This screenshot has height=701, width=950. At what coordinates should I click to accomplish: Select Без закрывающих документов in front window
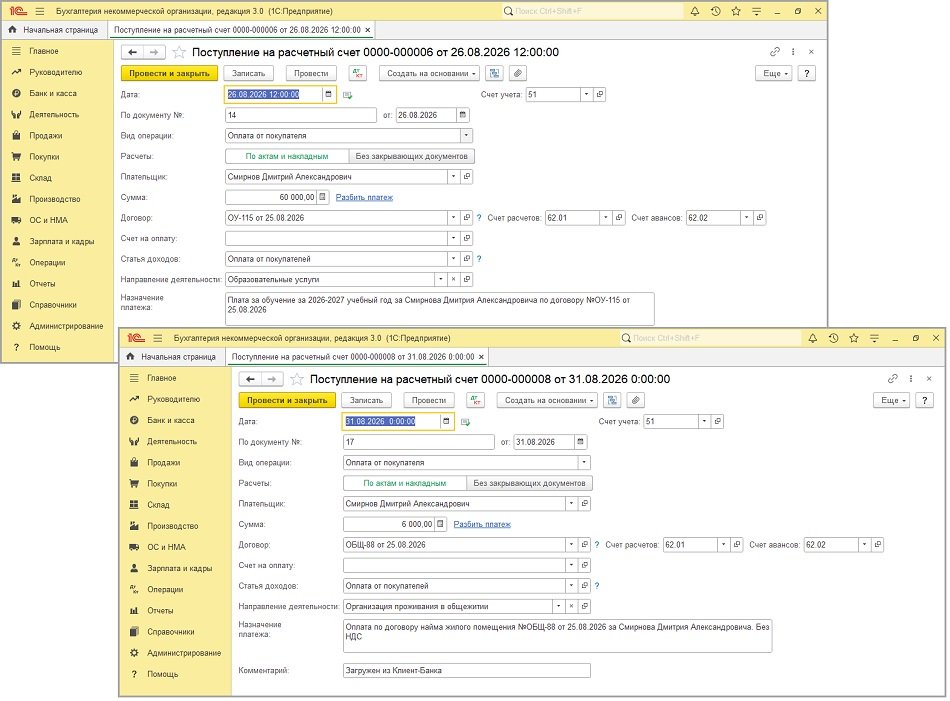(x=530, y=483)
